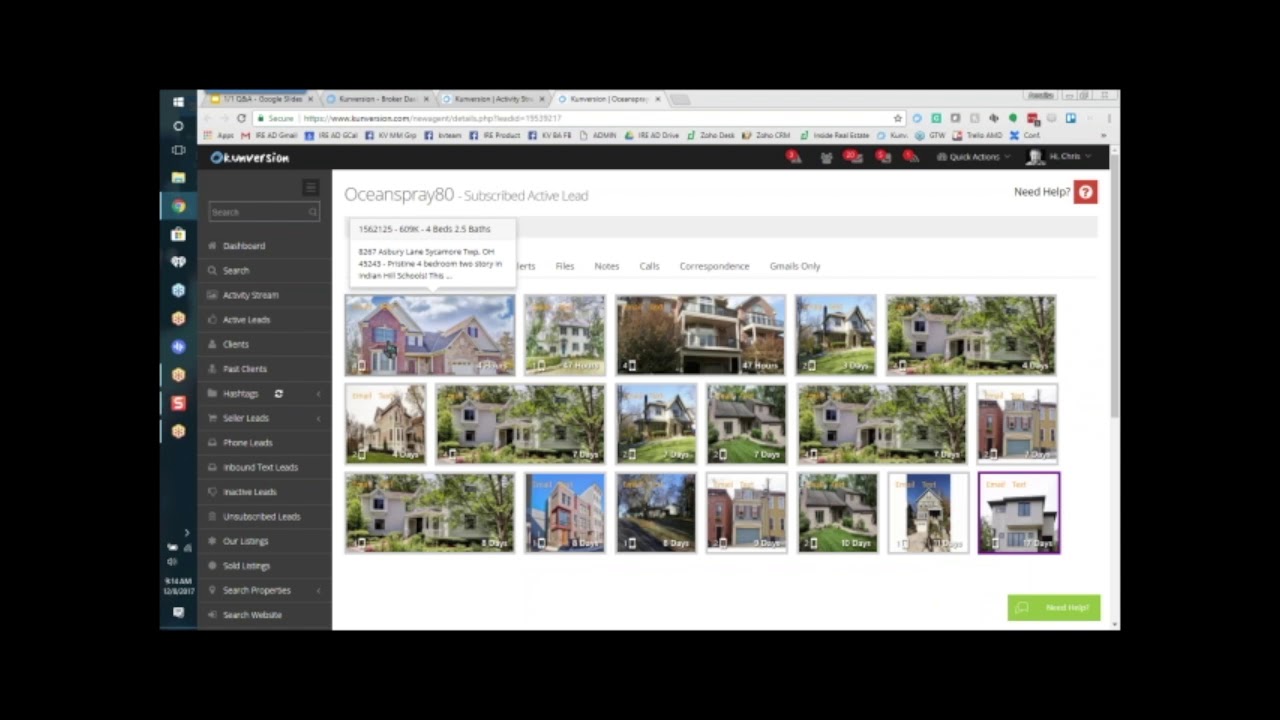Open the red brick house property thumbnail
Image resolution: width=1280 pixels, height=720 pixels.
click(x=430, y=335)
